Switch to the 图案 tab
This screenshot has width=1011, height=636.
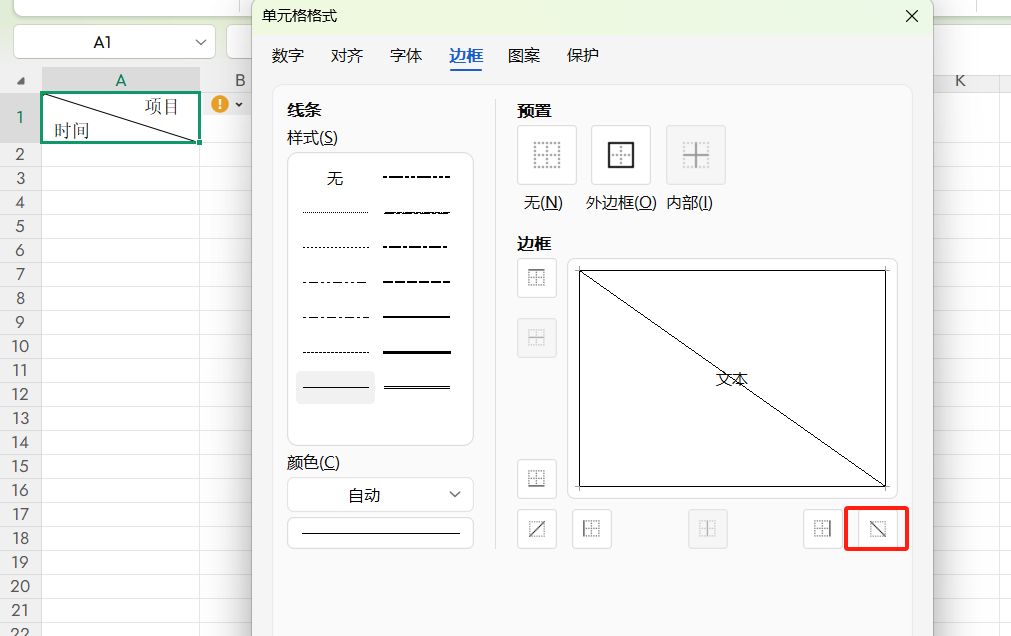pyautogui.click(x=524, y=56)
